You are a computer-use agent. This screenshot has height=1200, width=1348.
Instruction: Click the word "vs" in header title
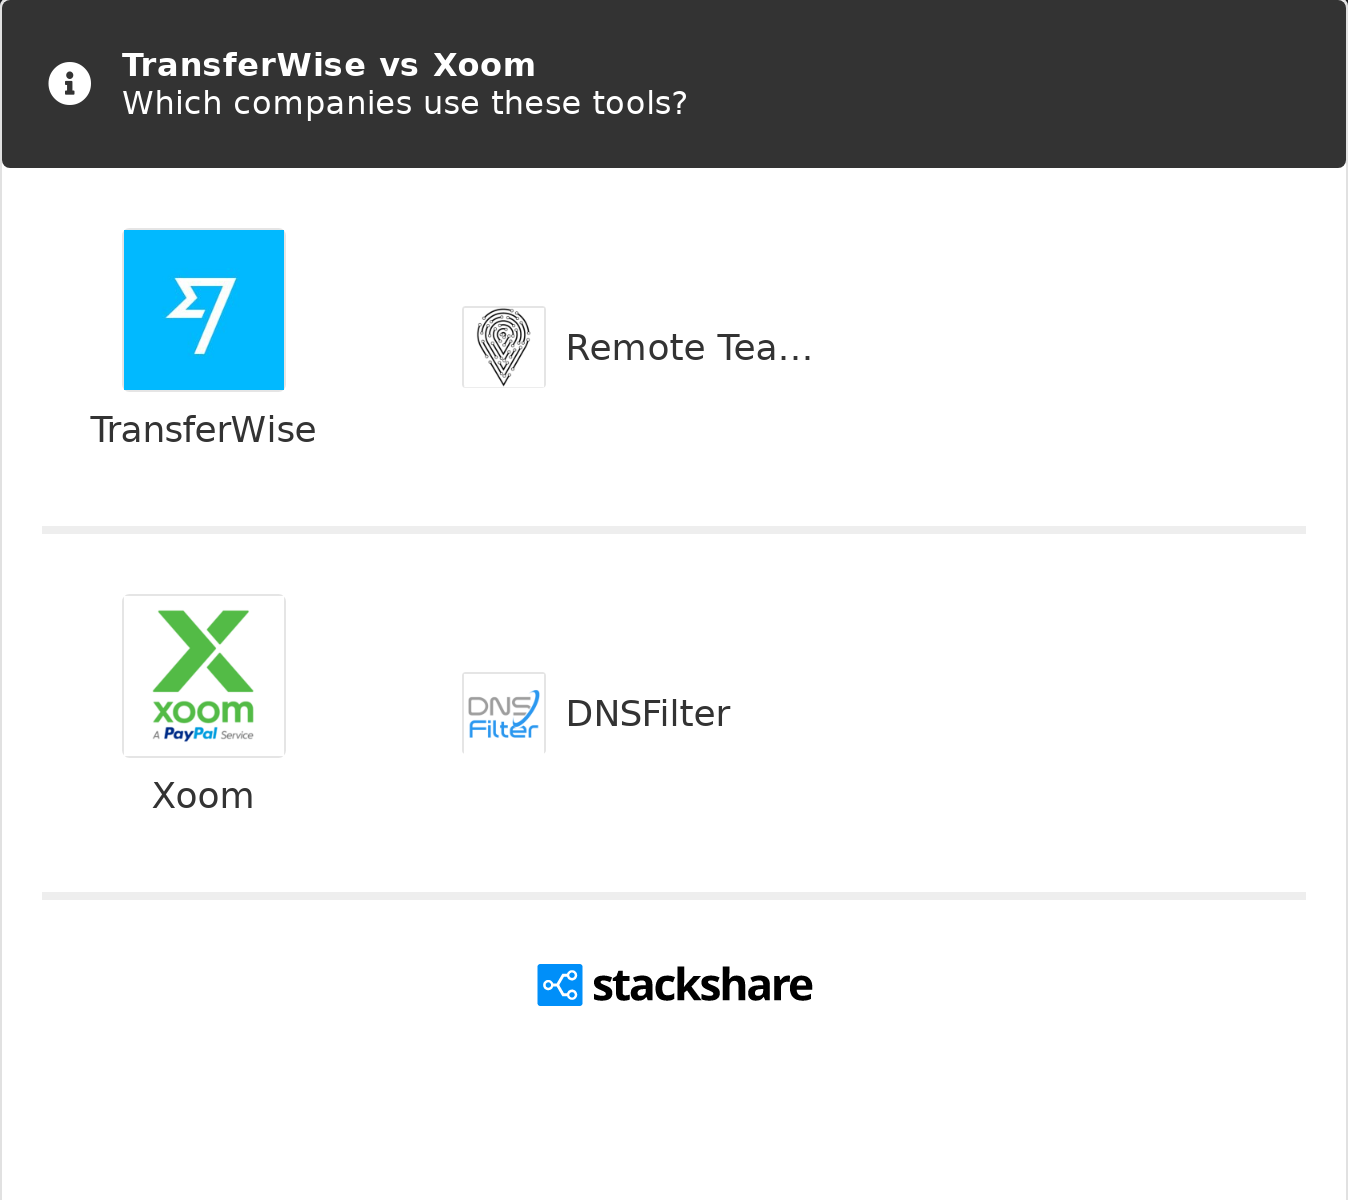(x=399, y=65)
